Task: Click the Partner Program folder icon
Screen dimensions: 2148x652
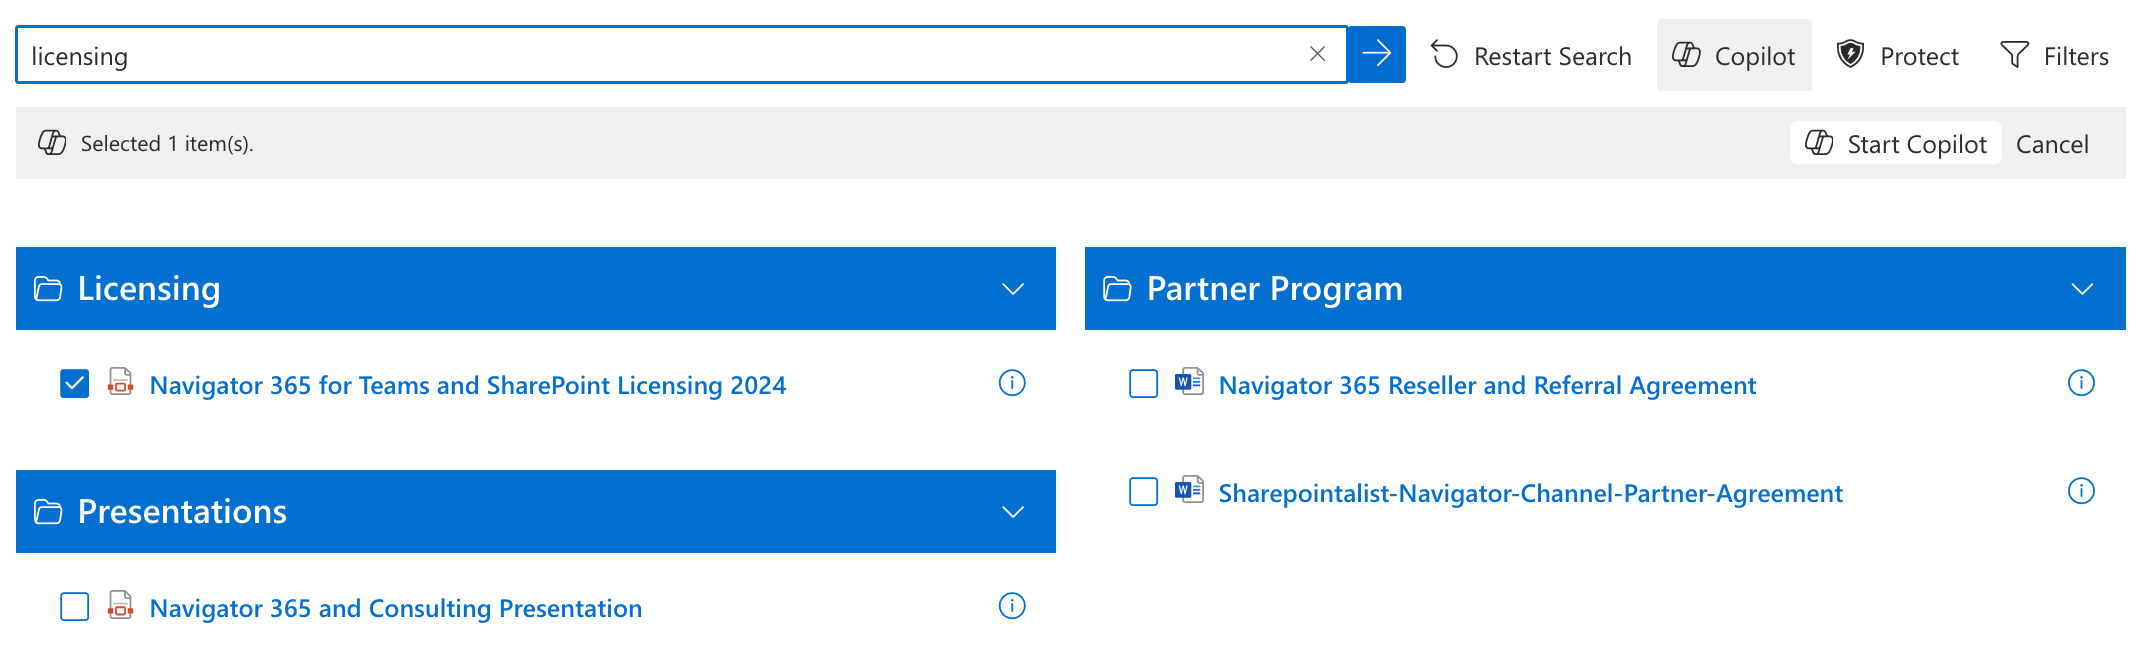Action: click(1117, 289)
